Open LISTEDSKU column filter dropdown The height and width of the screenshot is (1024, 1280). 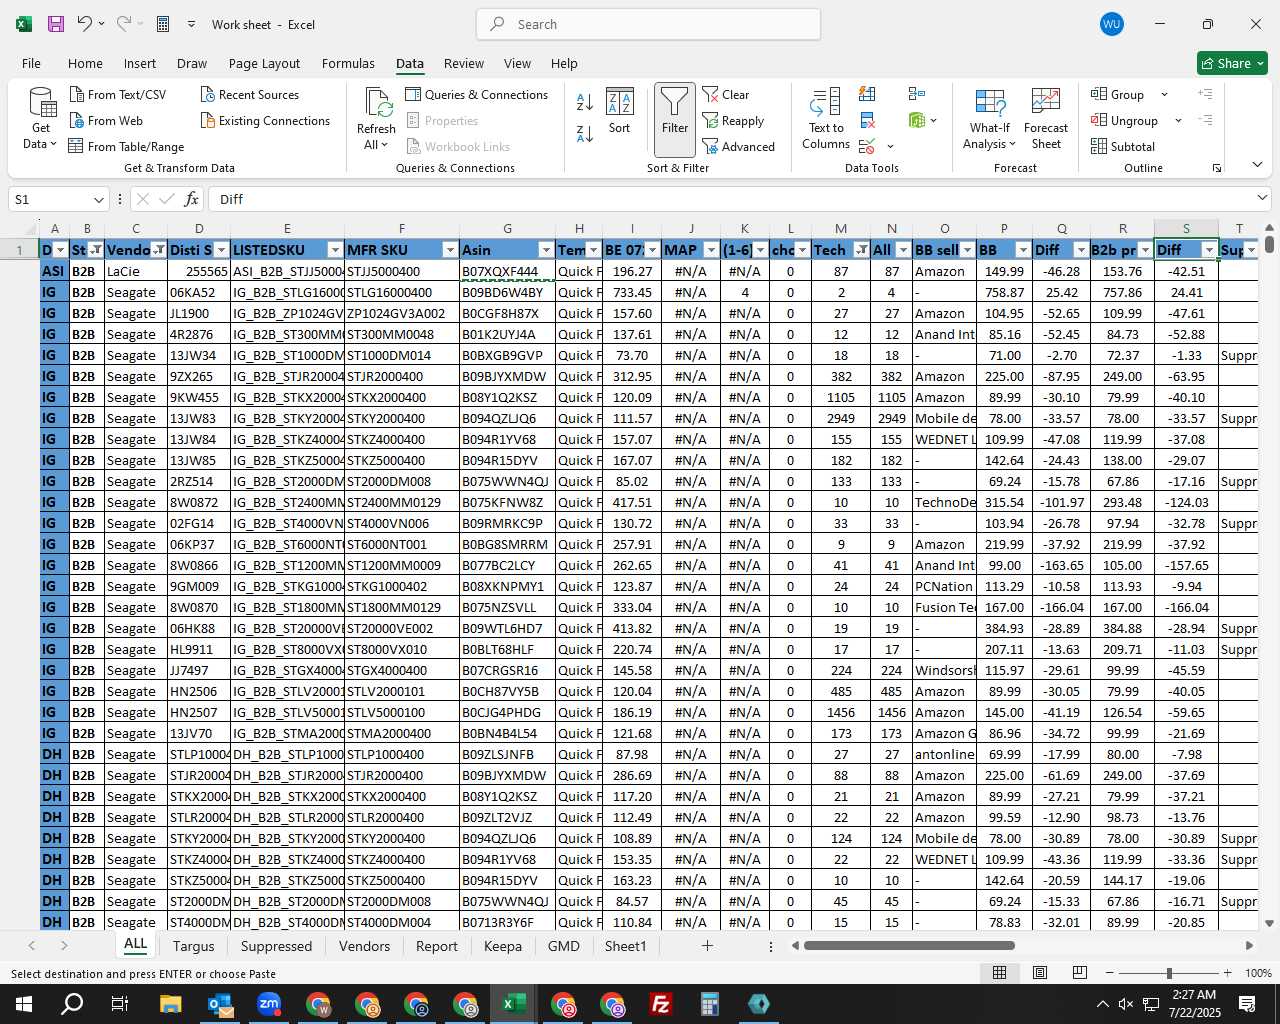click(335, 250)
